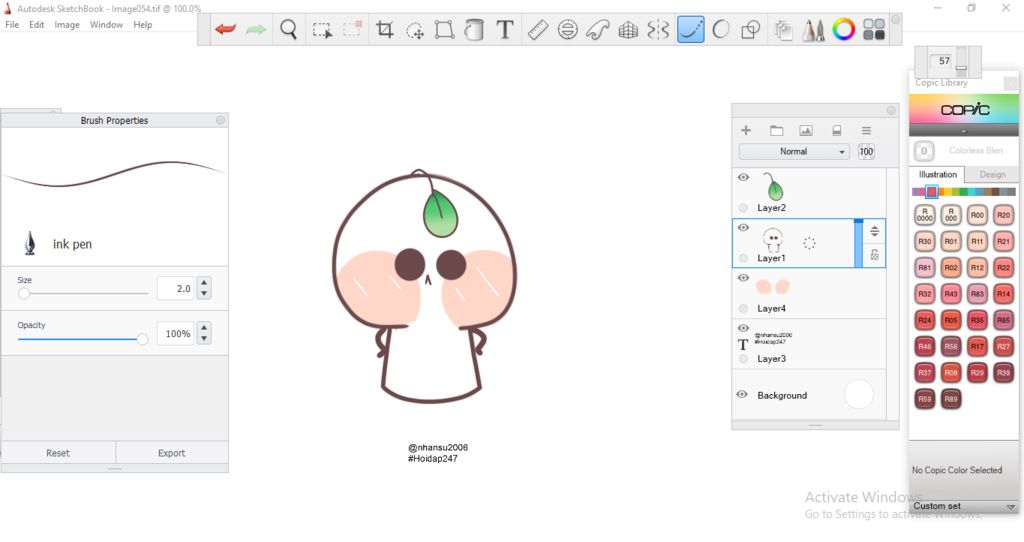
Task: Click the Reset button in Brush Properties
Action: (58, 453)
